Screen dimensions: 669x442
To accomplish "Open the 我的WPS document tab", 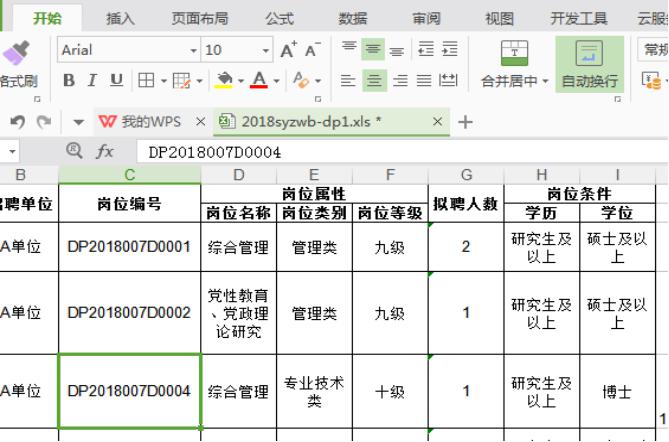I will tap(140, 122).
